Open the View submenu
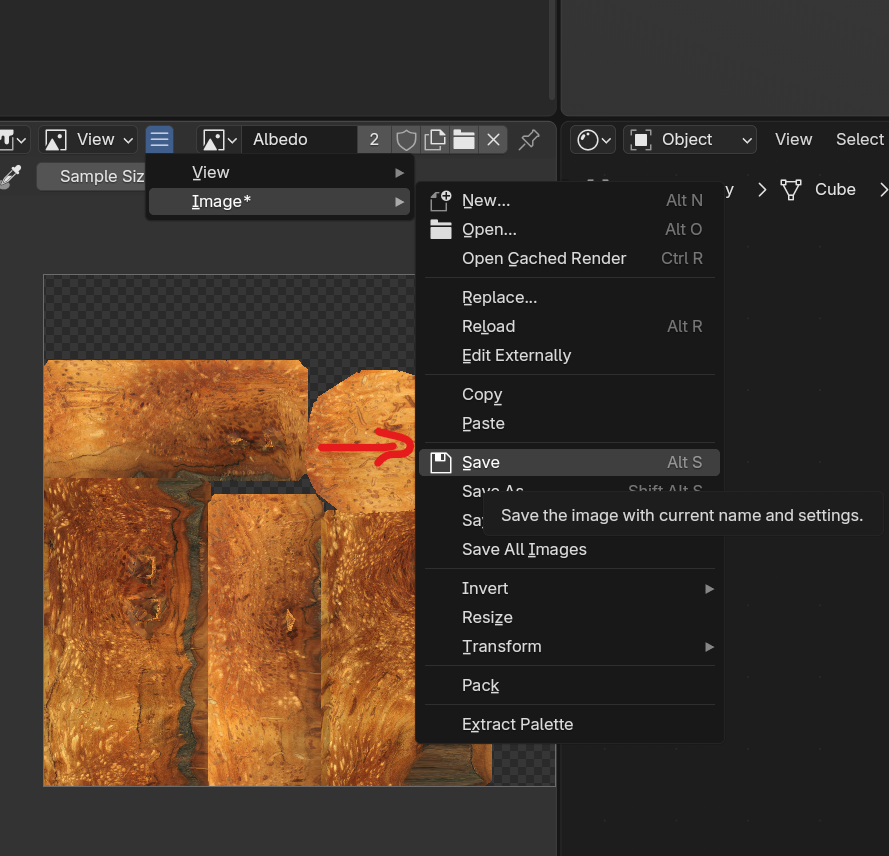 tap(280, 172)
